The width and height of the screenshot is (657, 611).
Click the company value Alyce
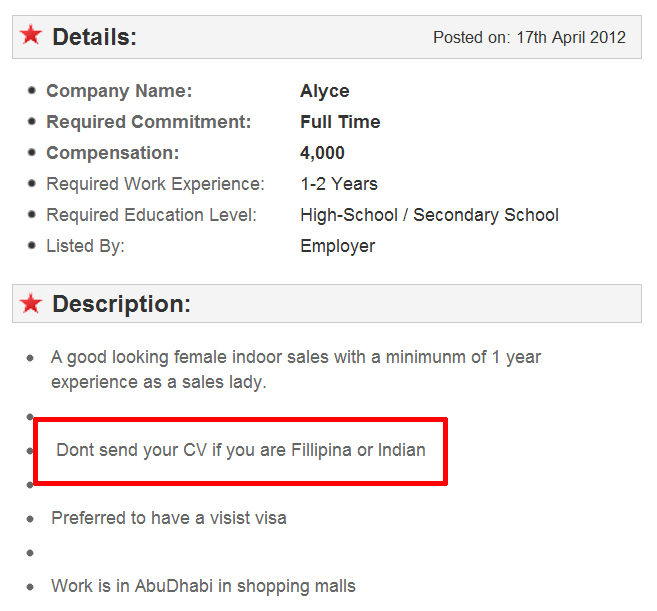(325, 91)
